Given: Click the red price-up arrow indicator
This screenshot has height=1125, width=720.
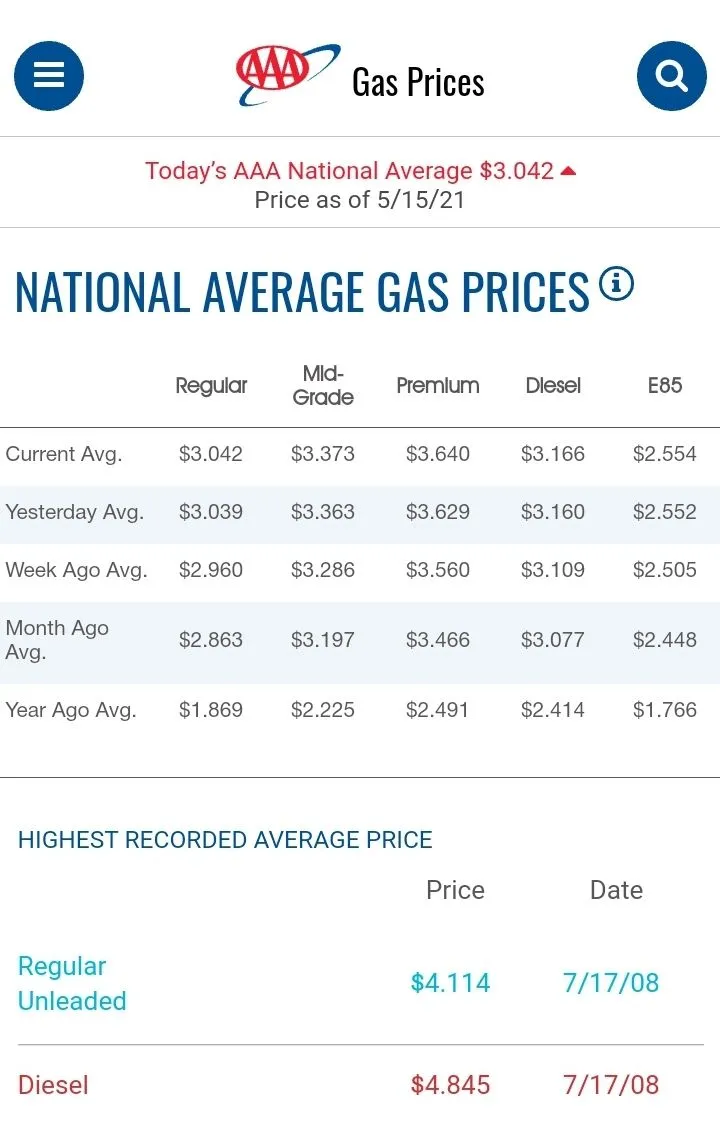Looking at the screenshot, I should click(569, 171).
